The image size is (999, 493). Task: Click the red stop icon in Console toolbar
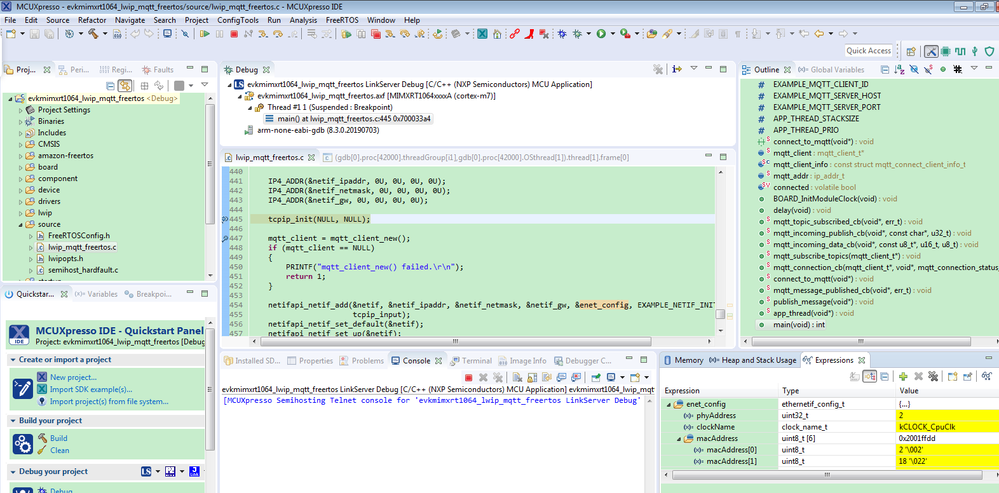point(468,377)
